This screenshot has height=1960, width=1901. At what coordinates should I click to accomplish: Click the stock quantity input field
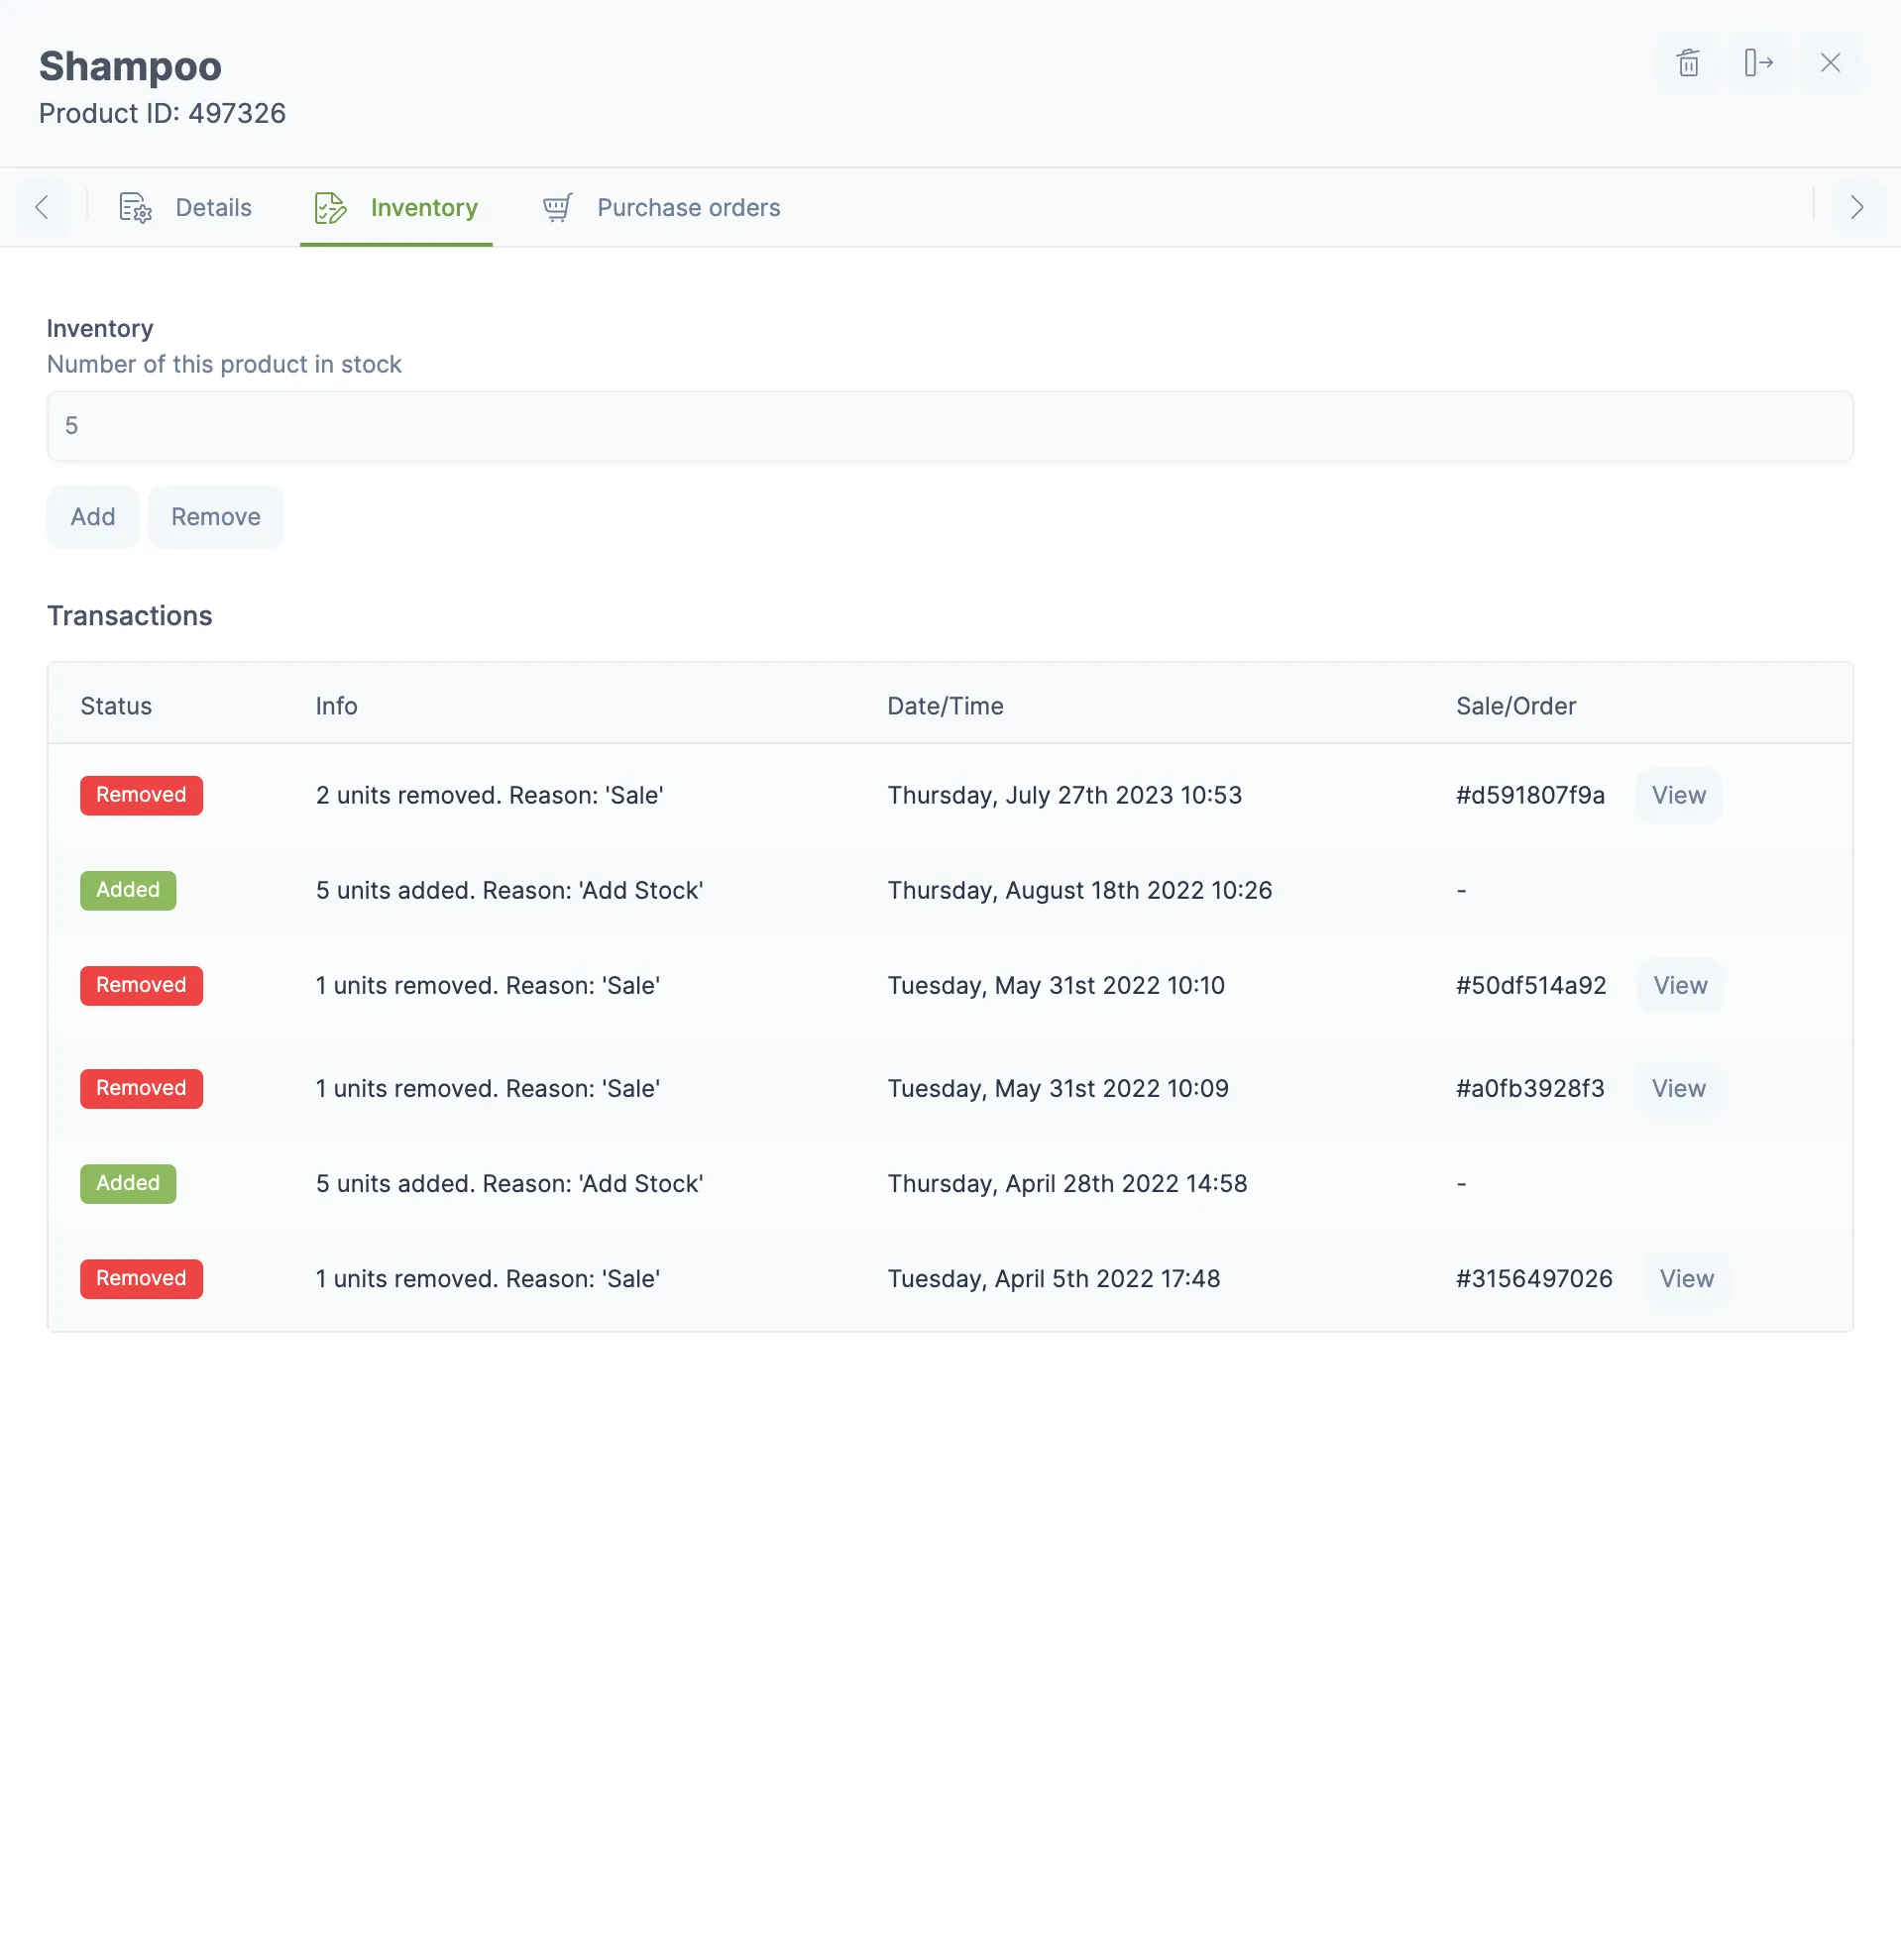pyautogui.click(x=948, y=426)
